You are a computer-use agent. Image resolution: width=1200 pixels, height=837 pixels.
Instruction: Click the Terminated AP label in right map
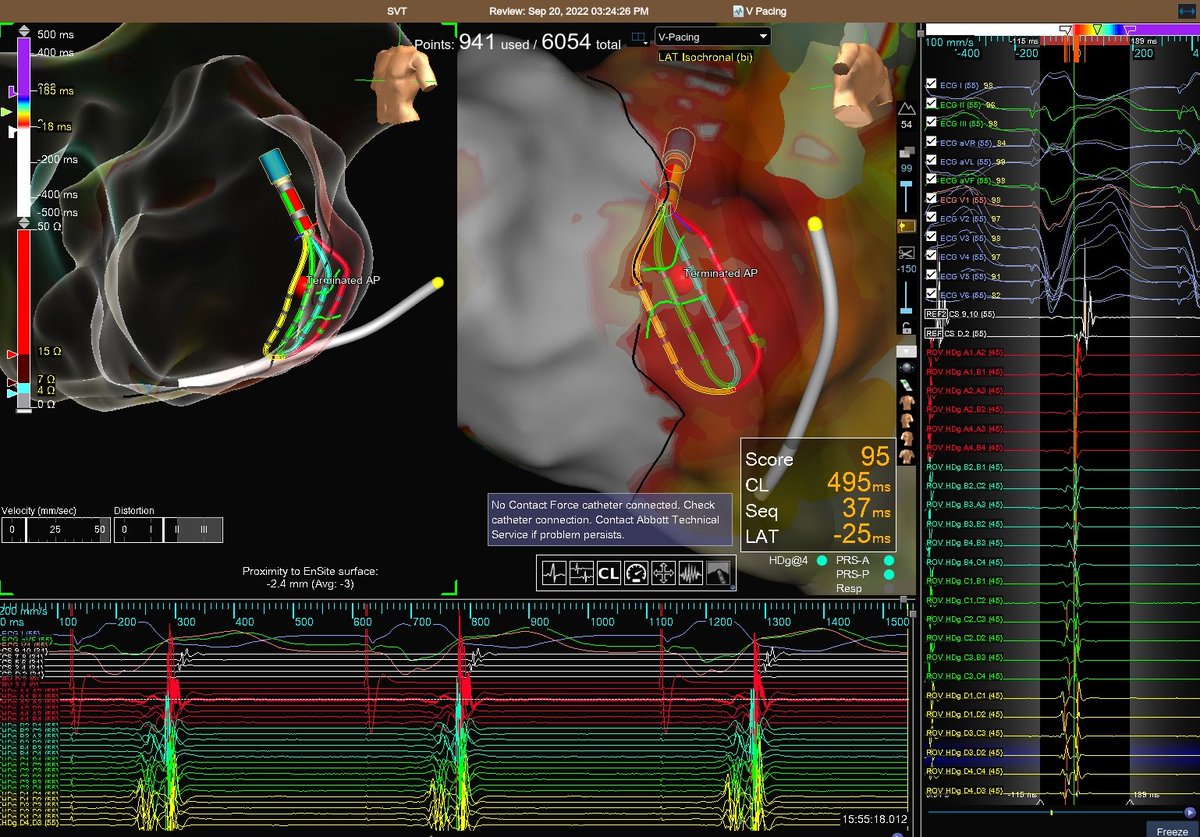point(721,272)
